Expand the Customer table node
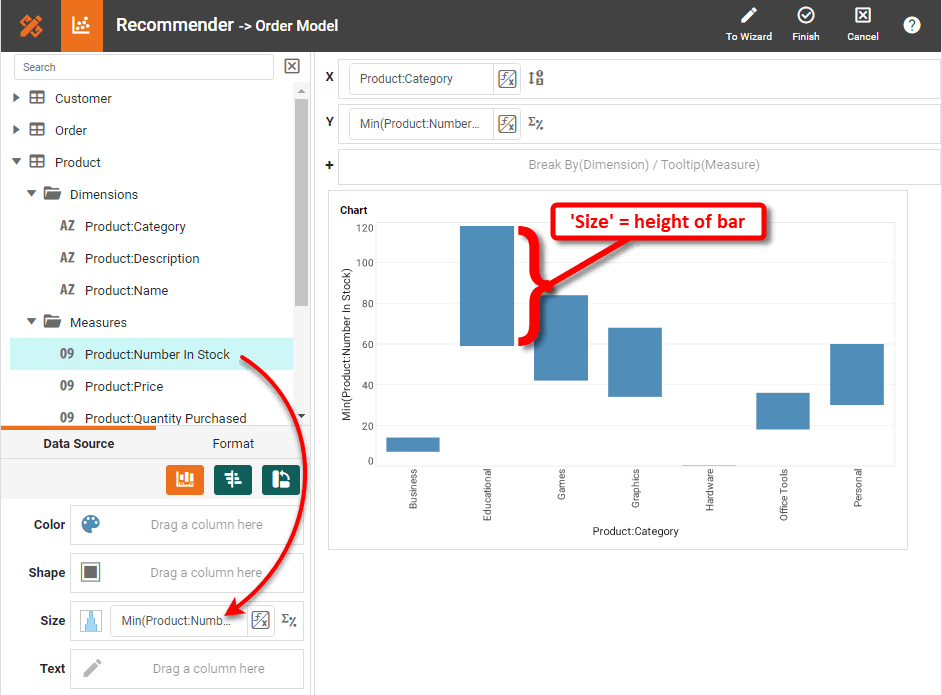 pos(16,98)
